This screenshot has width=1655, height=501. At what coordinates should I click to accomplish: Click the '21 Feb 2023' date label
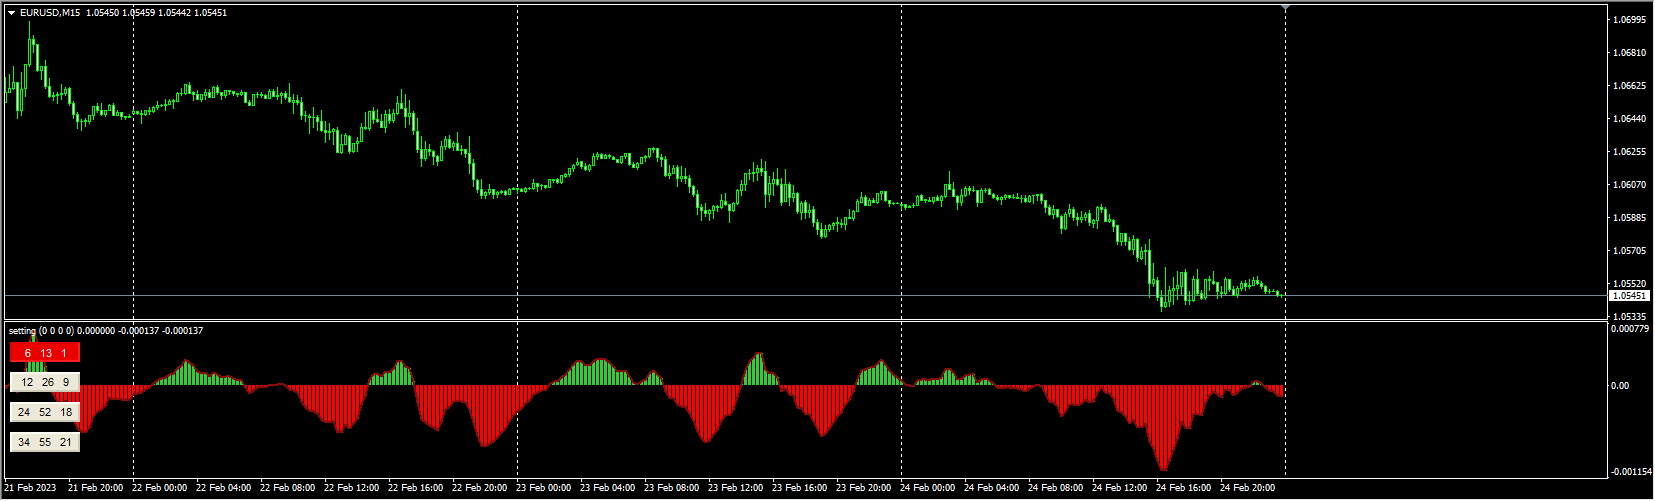click(30, 489)
